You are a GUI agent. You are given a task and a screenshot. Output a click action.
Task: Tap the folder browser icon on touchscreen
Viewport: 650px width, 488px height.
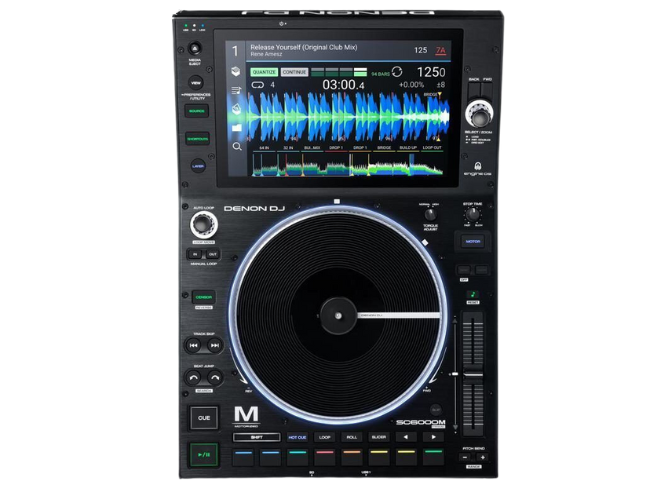click(237, 128)
